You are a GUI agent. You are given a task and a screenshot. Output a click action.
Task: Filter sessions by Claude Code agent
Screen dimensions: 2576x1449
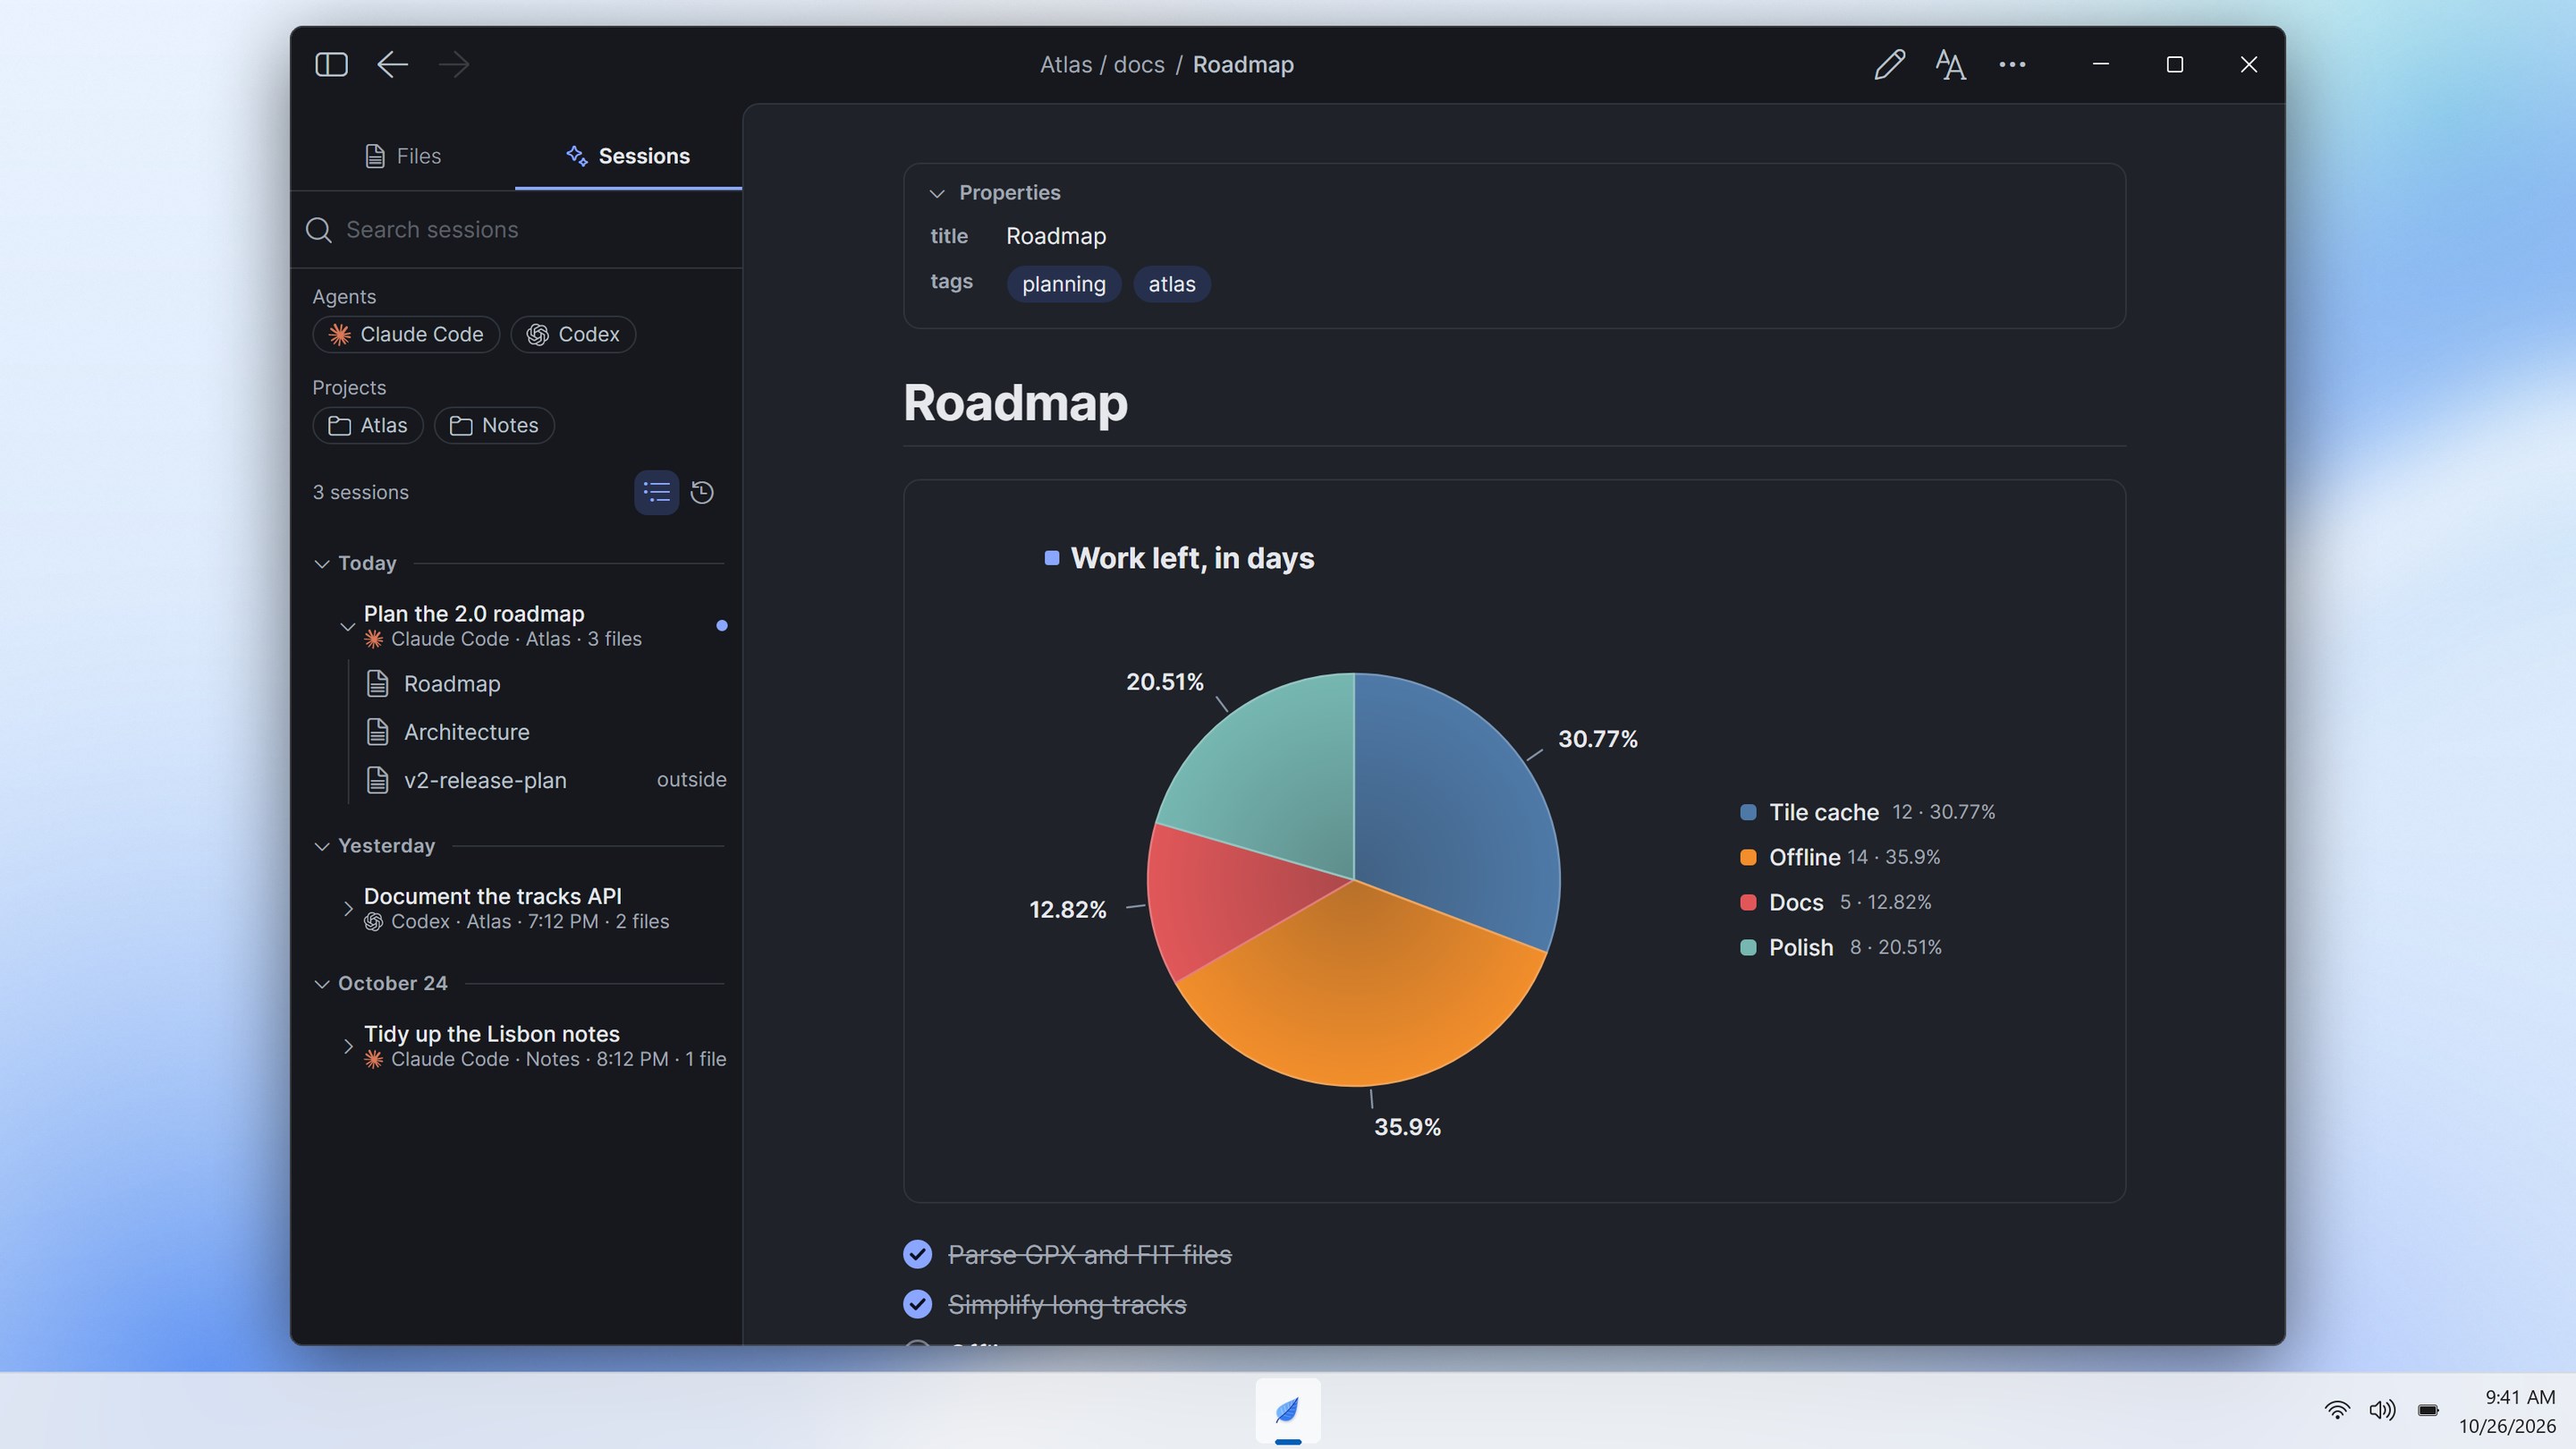coord(406,334)
